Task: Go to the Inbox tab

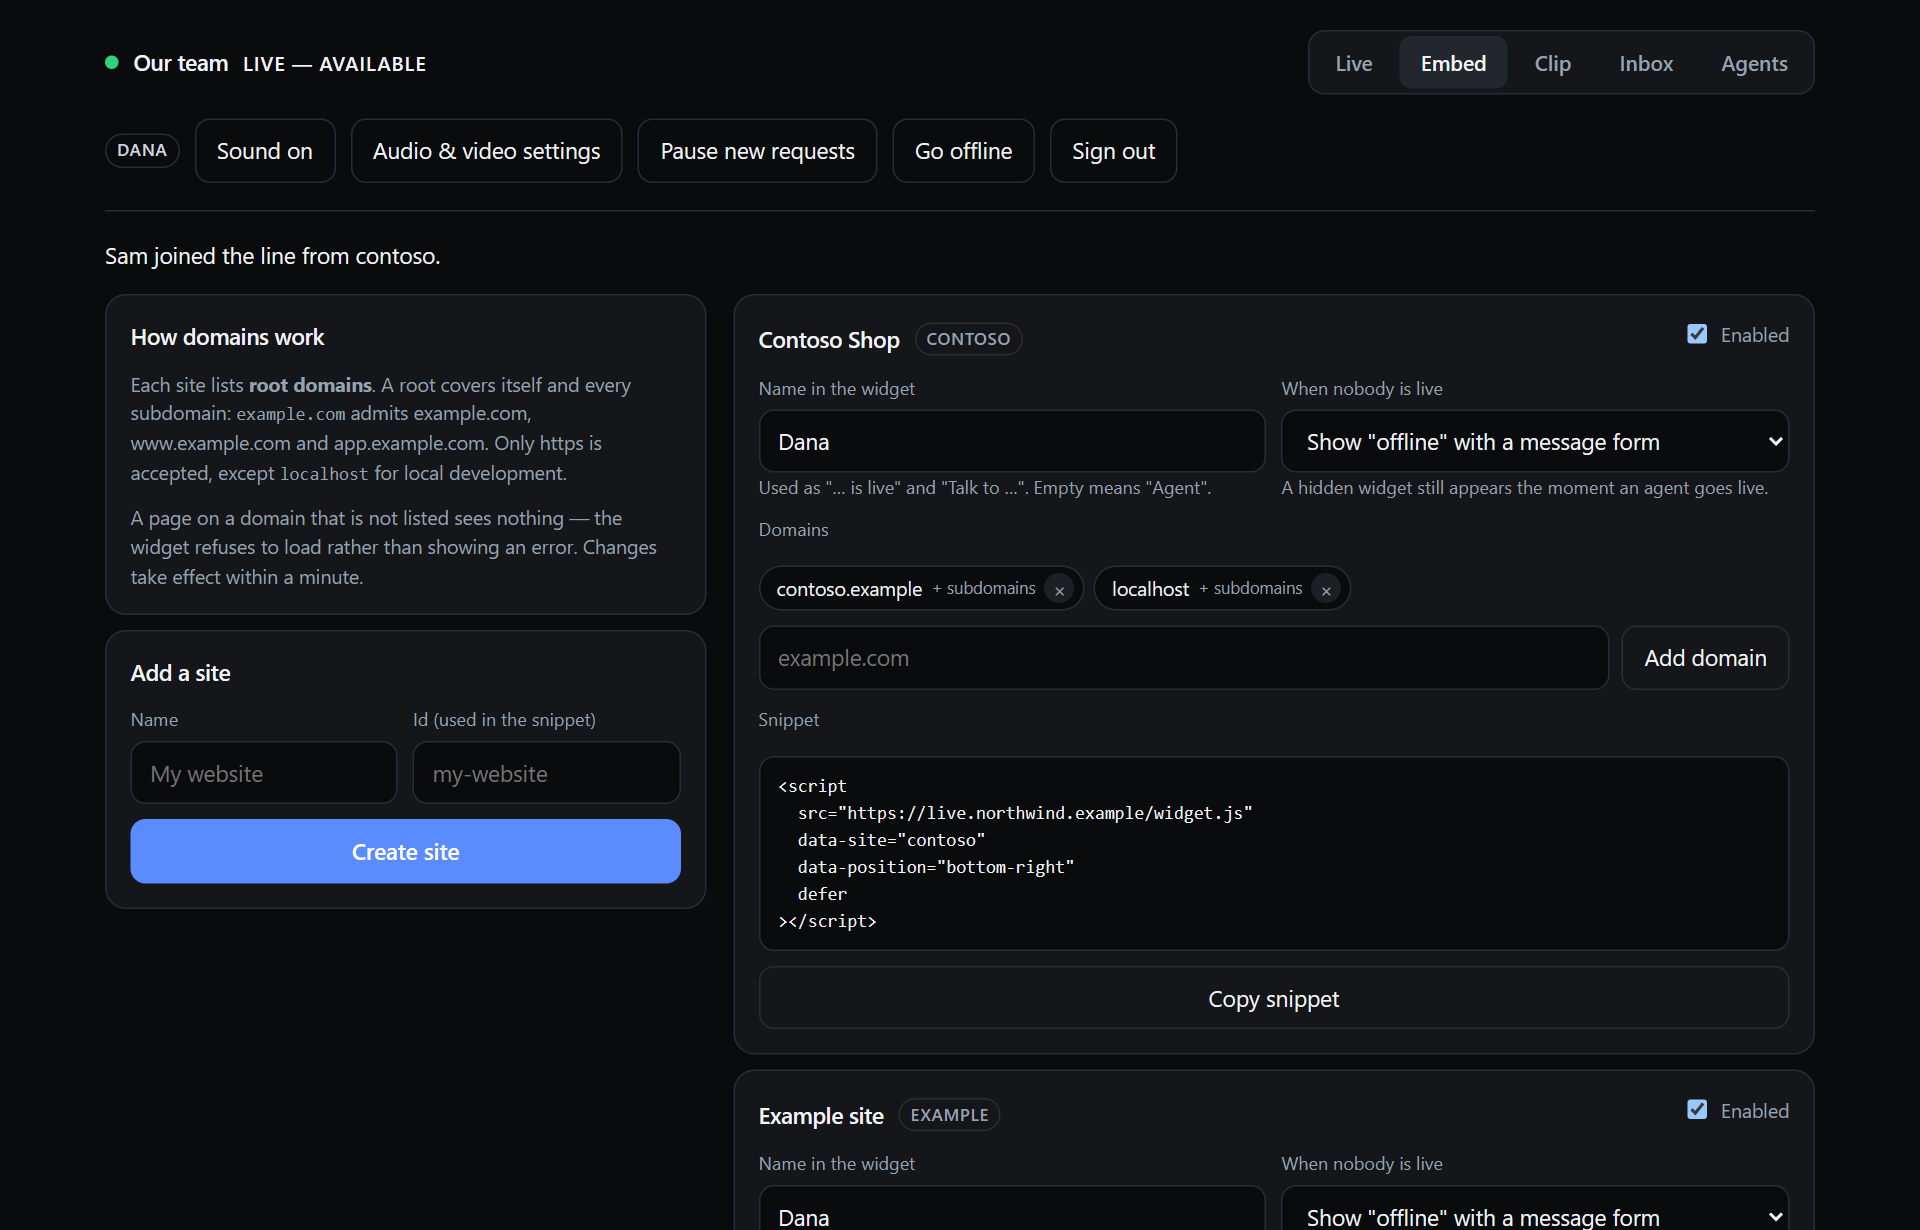Action: pyautogui.click(x=1646, y=63)
